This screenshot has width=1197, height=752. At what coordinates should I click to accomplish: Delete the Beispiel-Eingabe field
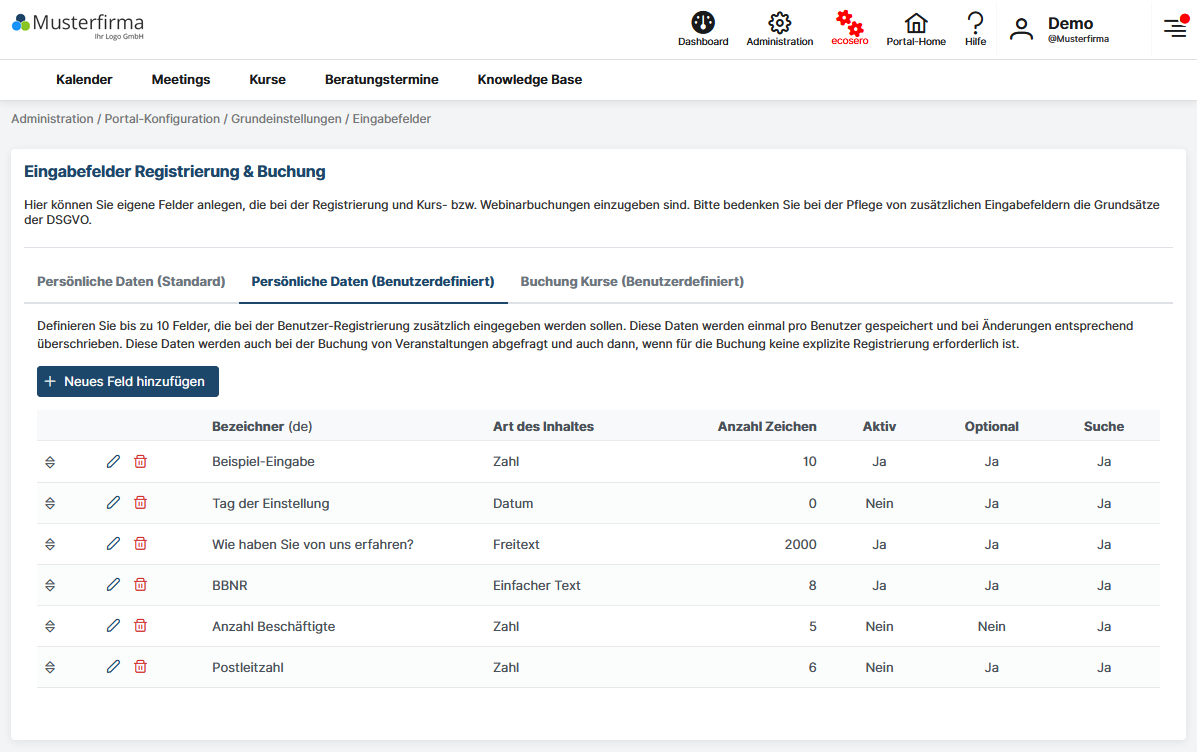pyautogui.click(x=140, y=461)
